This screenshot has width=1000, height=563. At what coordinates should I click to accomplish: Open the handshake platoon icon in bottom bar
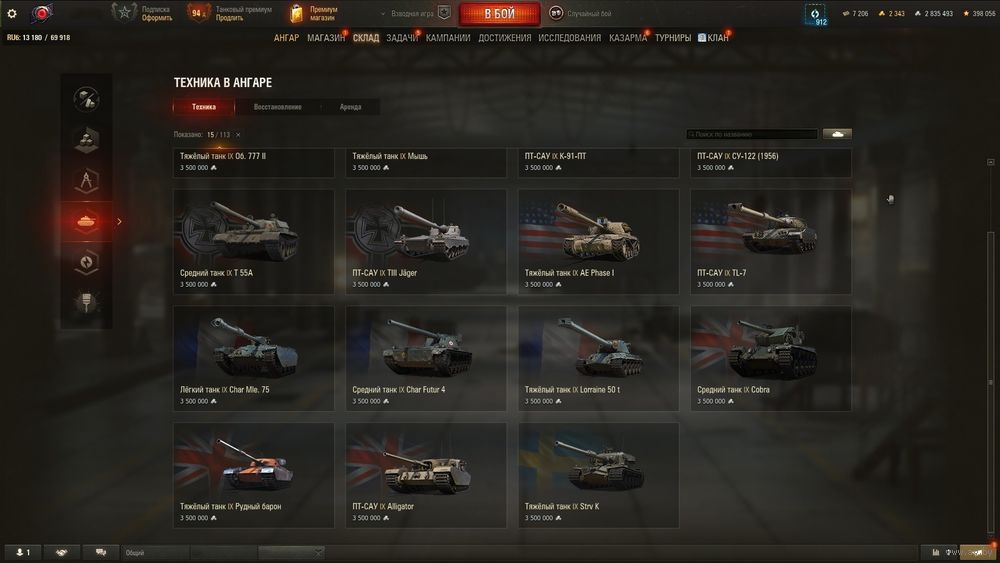click(62, 552)
